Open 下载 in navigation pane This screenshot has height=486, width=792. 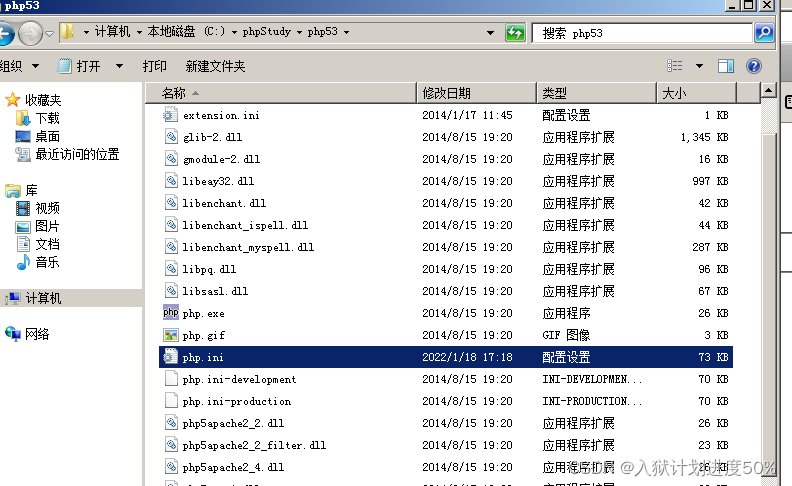point(47,118)
